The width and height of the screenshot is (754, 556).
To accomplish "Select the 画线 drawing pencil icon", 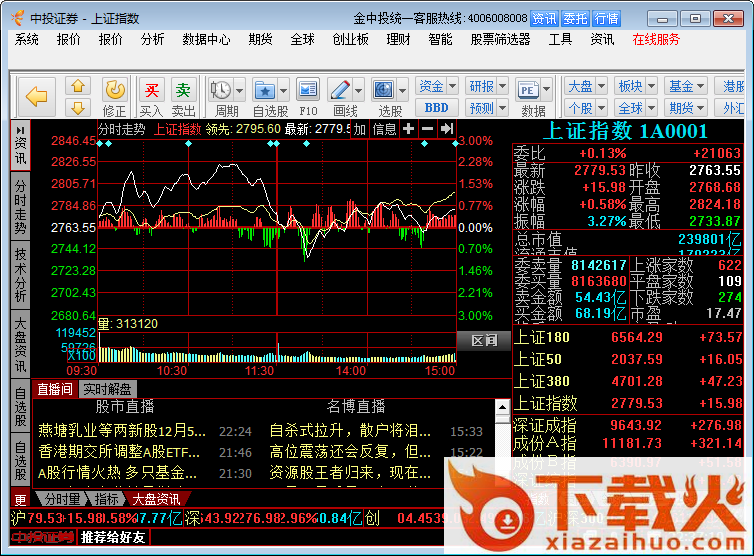I will pos(340,90).
